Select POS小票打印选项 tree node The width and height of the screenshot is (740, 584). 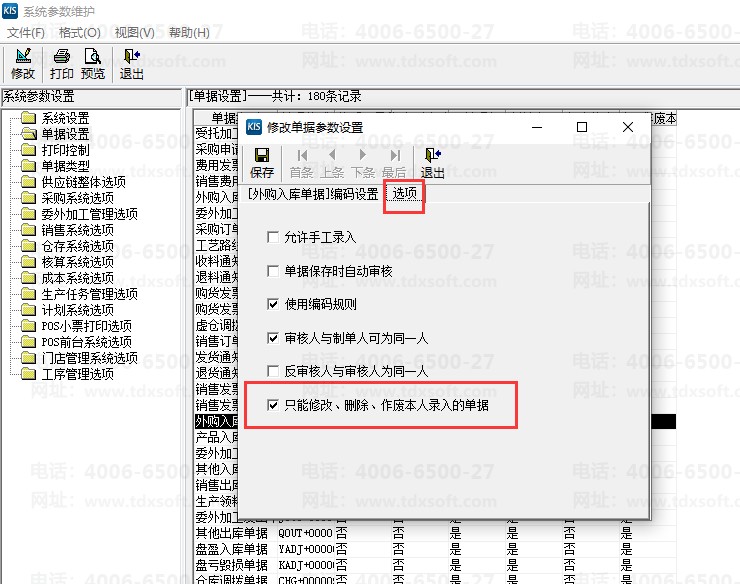coord(86,326)
